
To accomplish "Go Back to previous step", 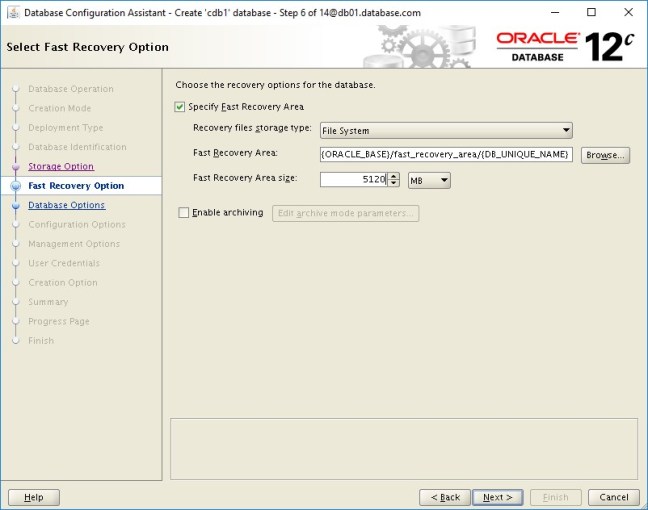I will pos(445,497).
